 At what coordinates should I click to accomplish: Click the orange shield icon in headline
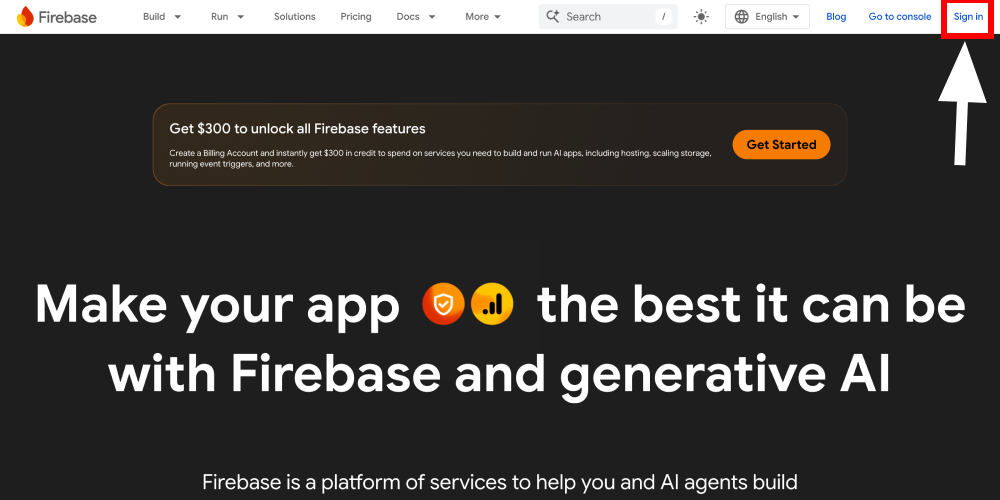coord(442,304)
